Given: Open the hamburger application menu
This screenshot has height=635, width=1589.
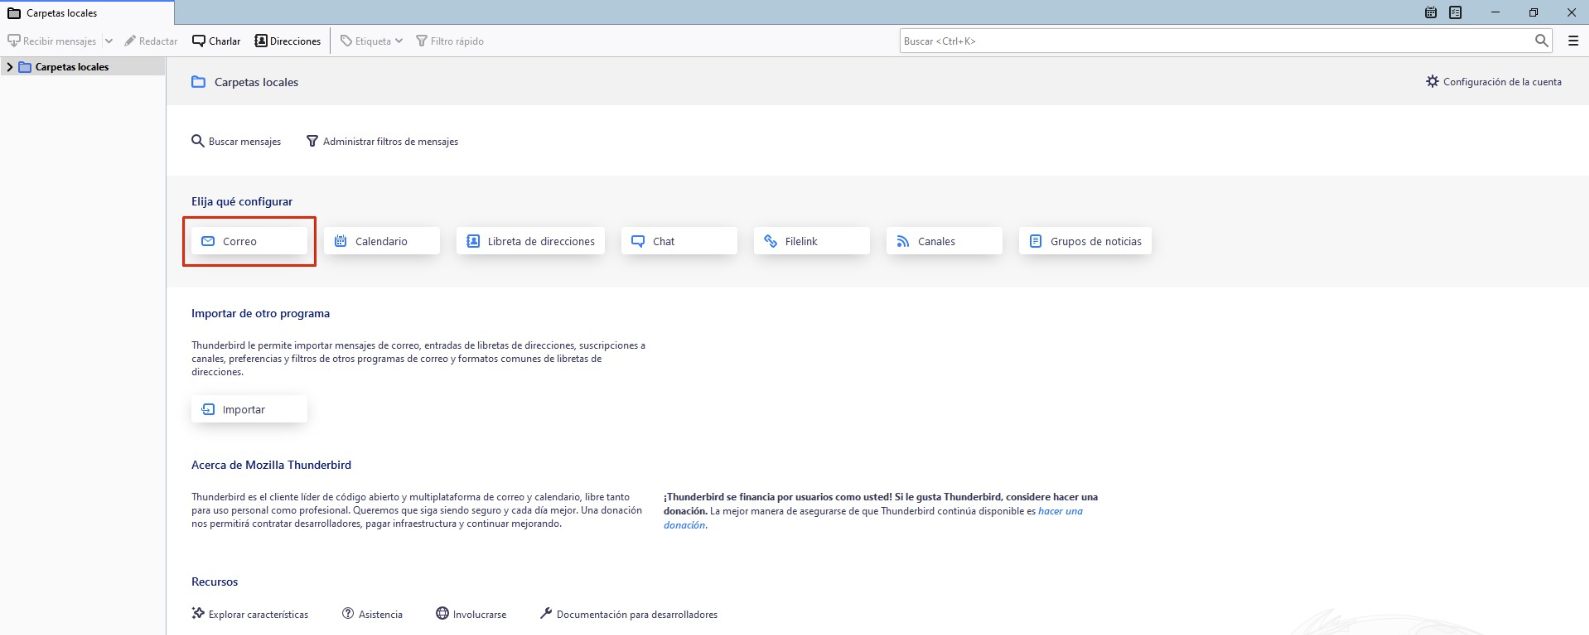Looking at the screenshot, I should [x=1573, y=41].
